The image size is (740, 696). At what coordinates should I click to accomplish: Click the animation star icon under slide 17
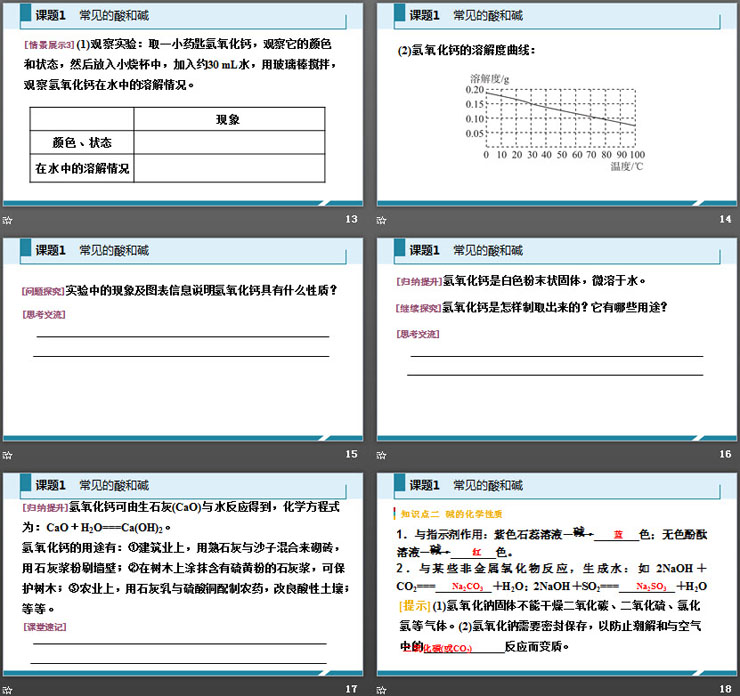8,689
